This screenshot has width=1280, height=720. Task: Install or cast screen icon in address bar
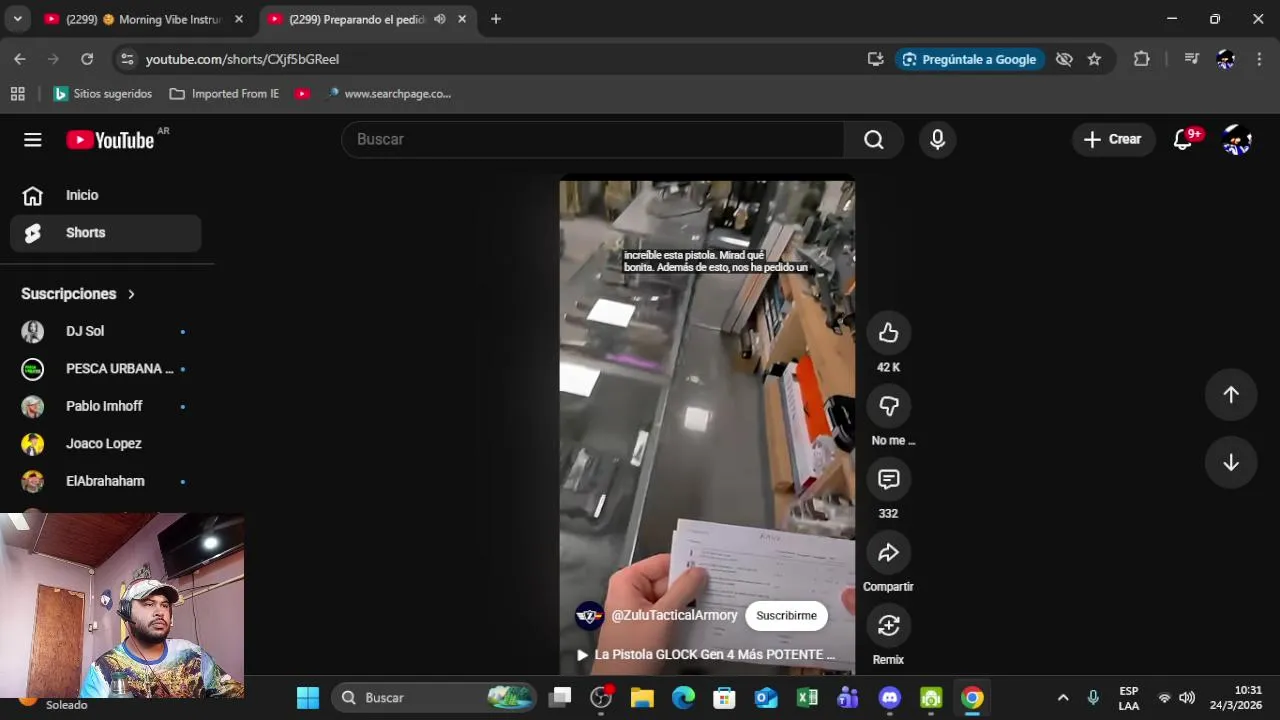pos(876,59)
